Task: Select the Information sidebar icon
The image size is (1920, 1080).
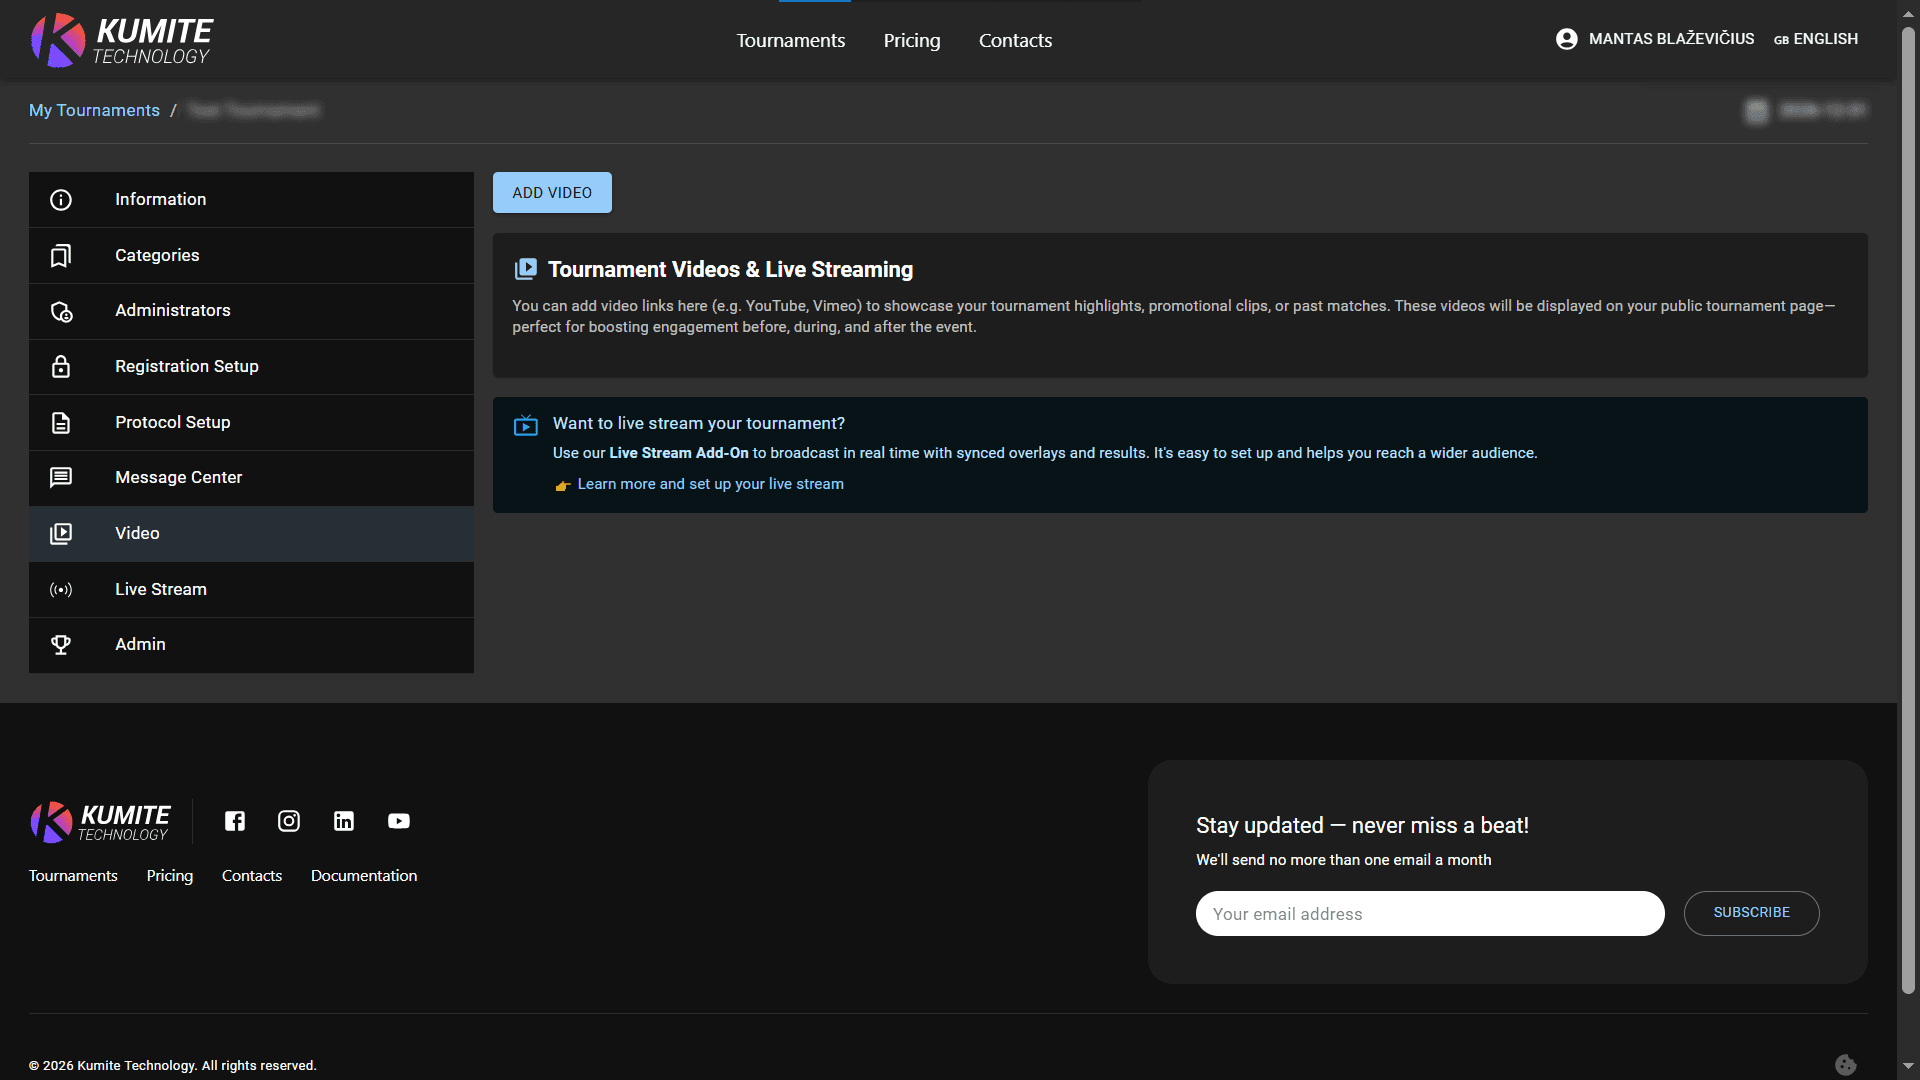Action: point(61,199)
